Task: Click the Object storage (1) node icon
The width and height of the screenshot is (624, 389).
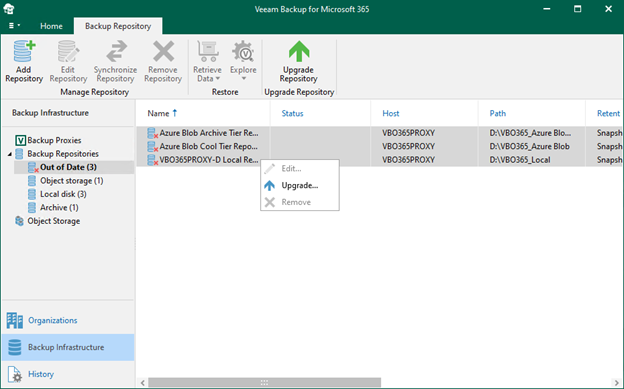Action: (32, 181)
